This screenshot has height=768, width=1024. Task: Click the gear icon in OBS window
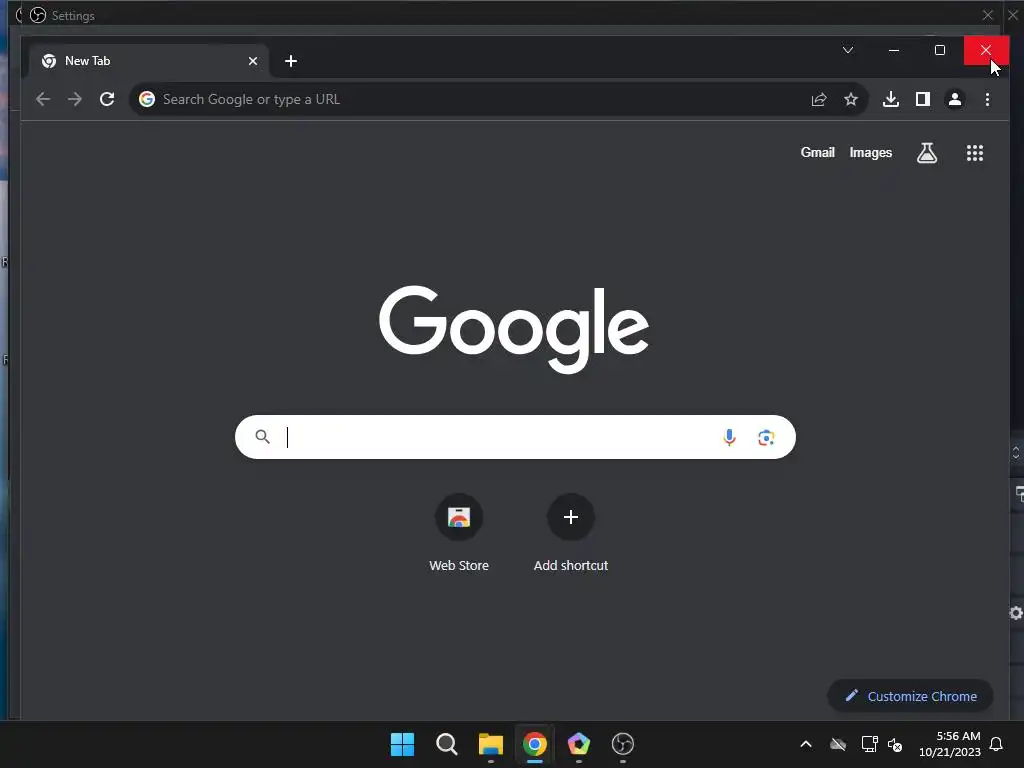point(1016,613)
